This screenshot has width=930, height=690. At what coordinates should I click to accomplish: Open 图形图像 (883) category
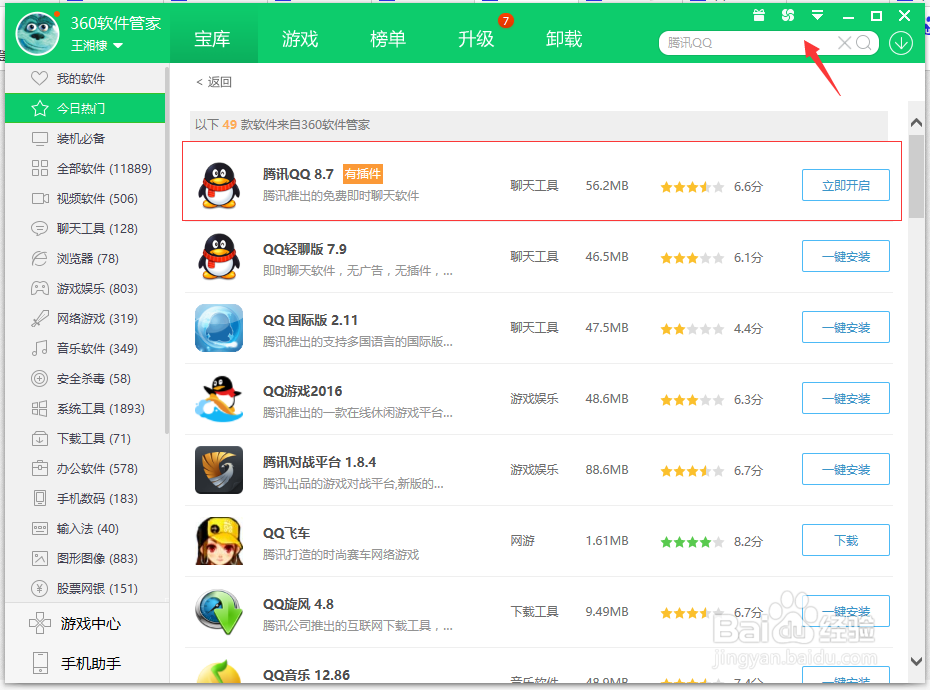[x=85, y=559]
